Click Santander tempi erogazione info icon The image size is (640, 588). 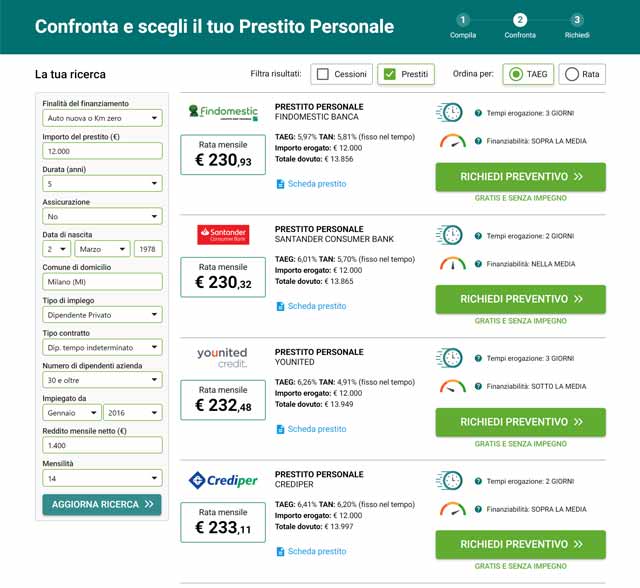[478, 236]
